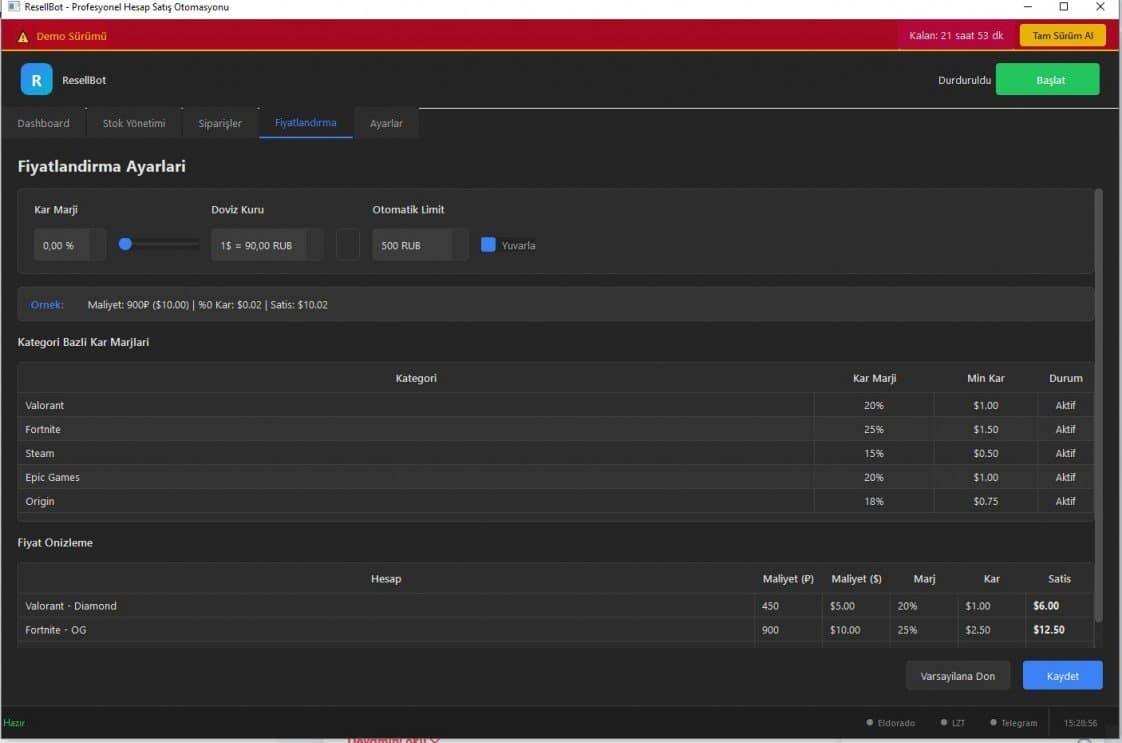Click the Min Kar column header

985,378
